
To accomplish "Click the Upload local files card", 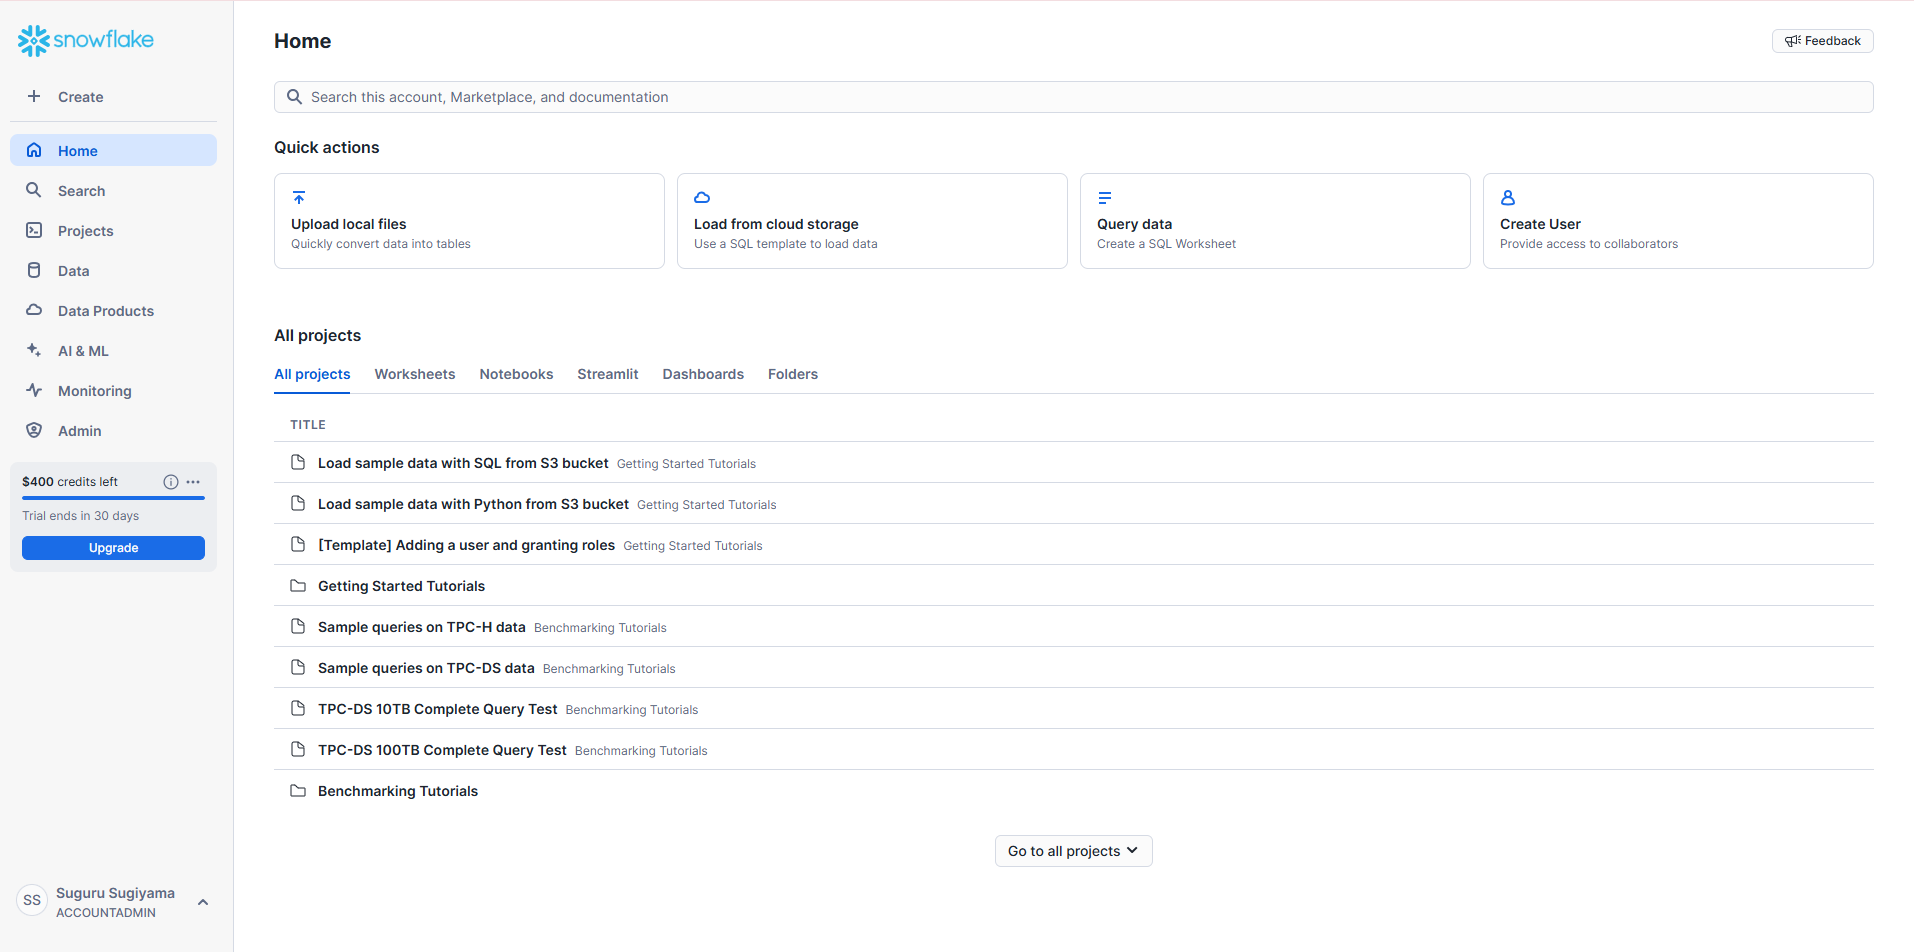I will (x=469, y=221).
